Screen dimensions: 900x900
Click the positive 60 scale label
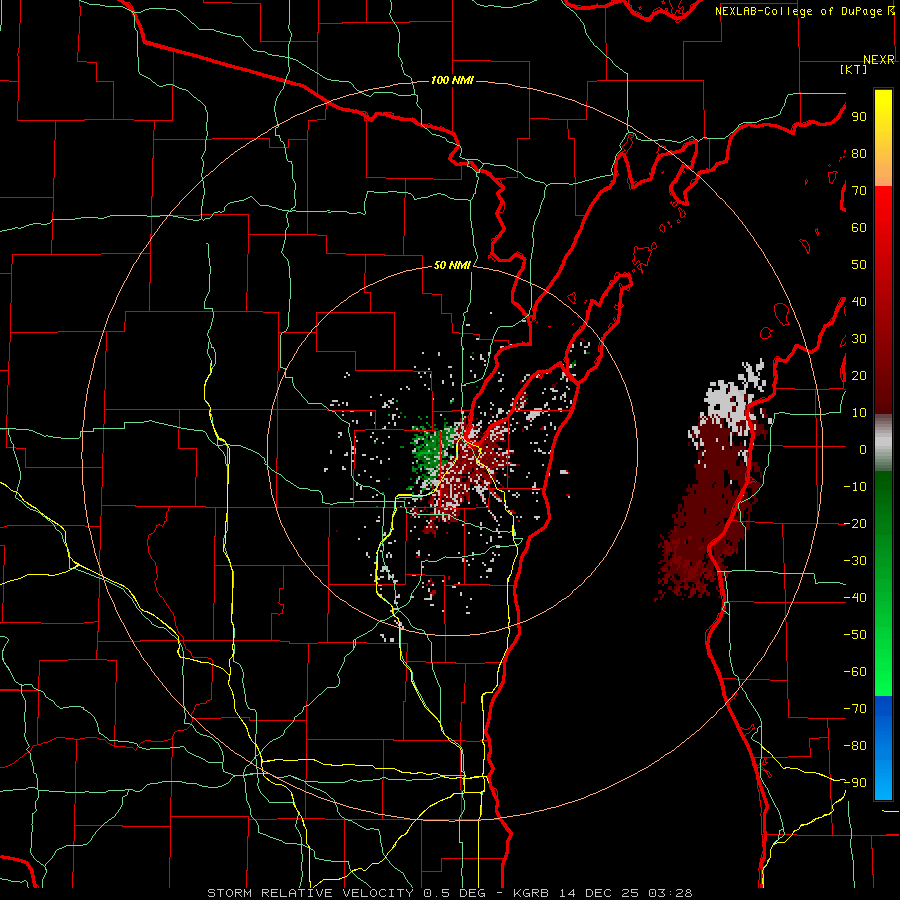click(859, 228)
